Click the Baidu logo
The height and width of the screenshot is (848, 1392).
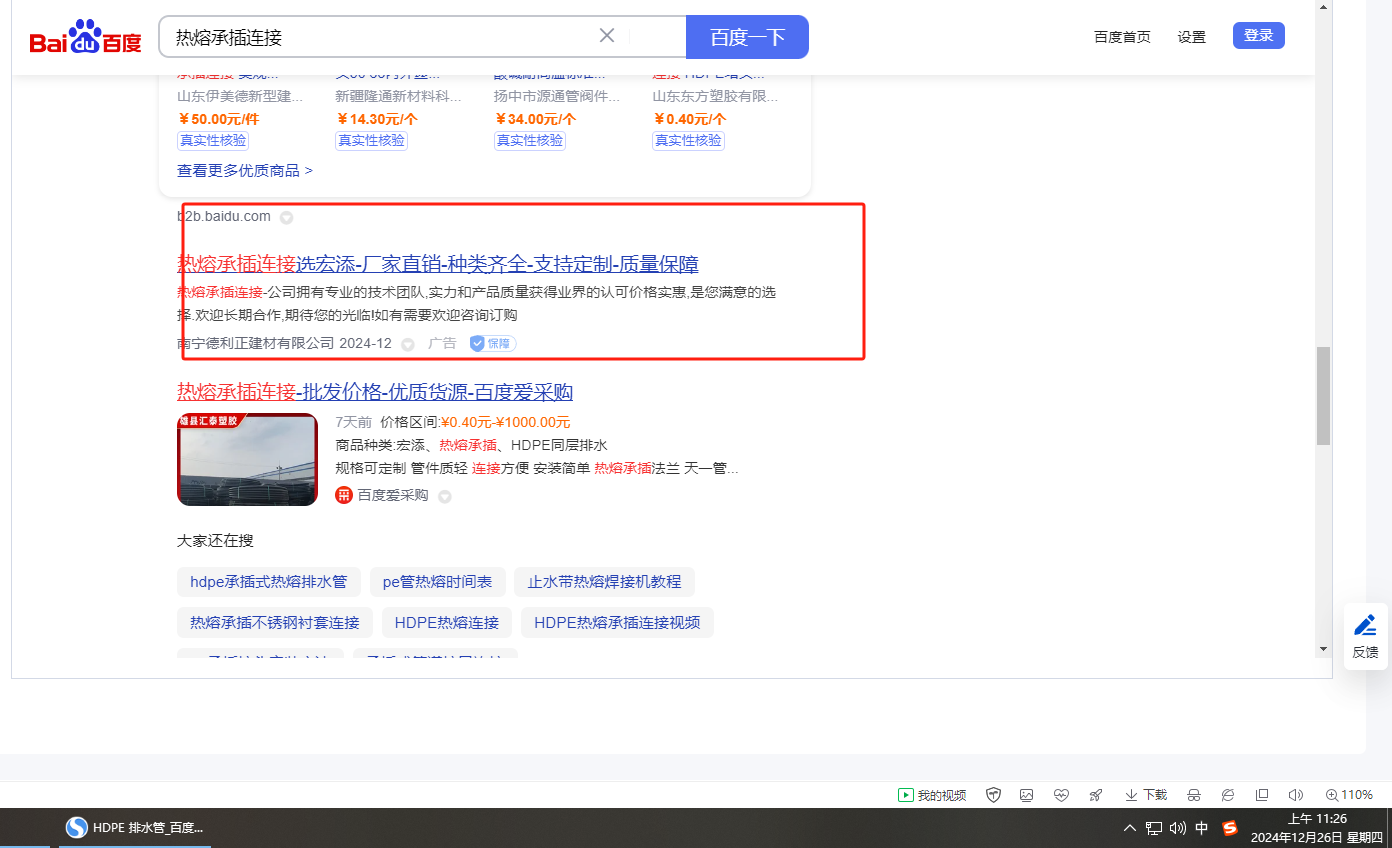85,38
